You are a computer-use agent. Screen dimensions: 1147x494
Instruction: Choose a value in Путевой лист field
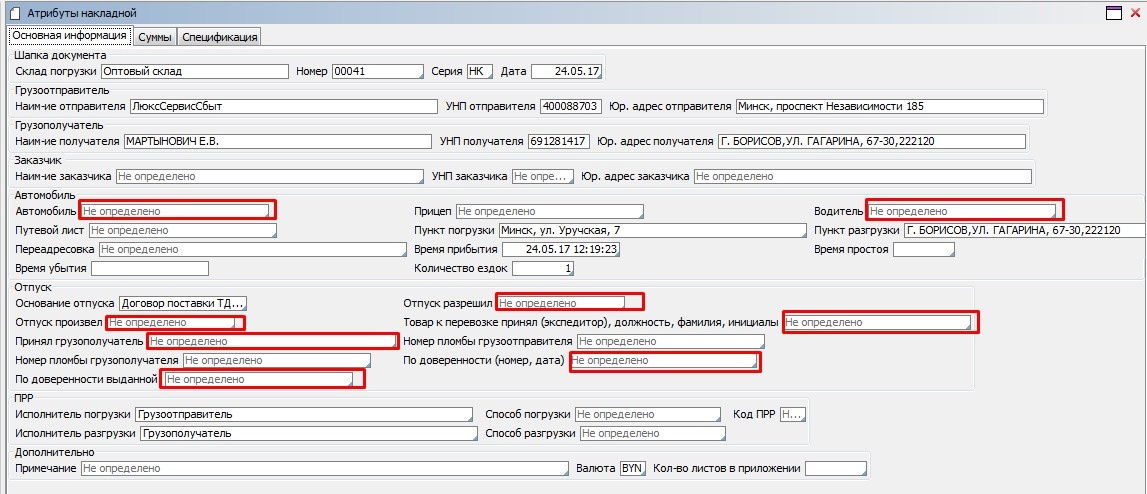point(180,230)
